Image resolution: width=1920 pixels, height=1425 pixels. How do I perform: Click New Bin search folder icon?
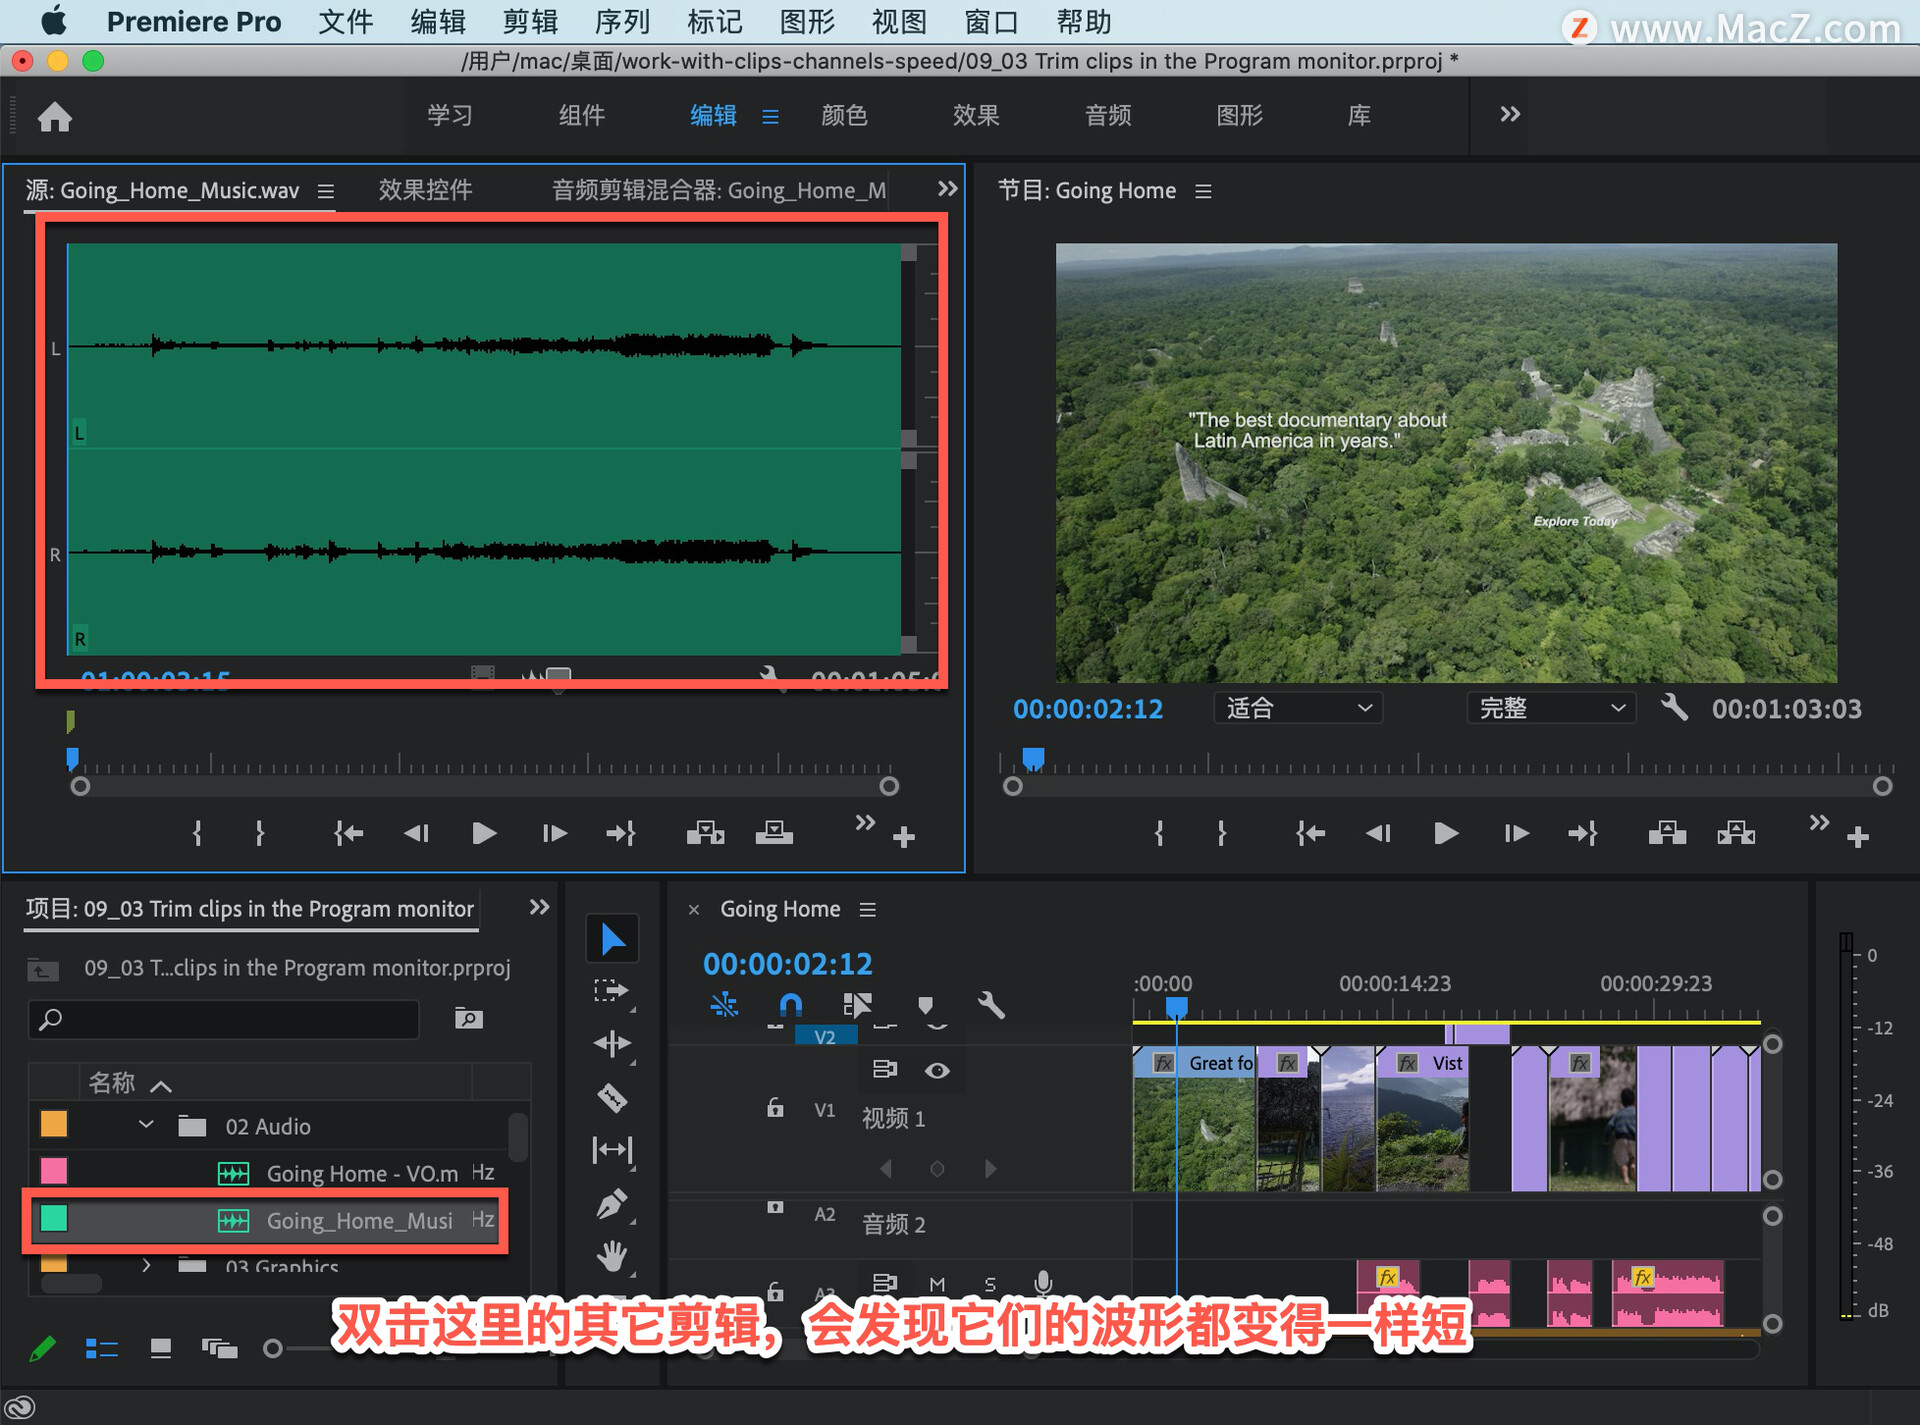468,1018
